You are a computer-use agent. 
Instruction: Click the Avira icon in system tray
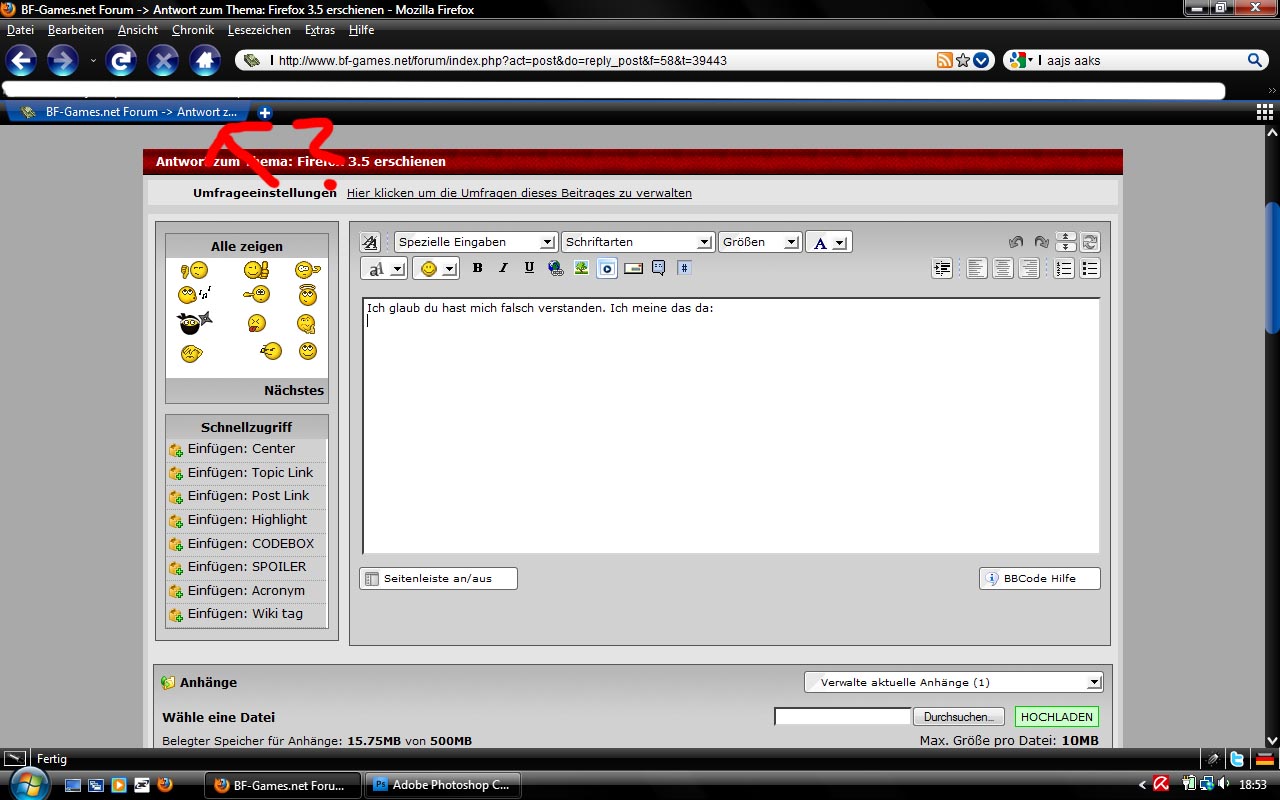click(1162, 784)
